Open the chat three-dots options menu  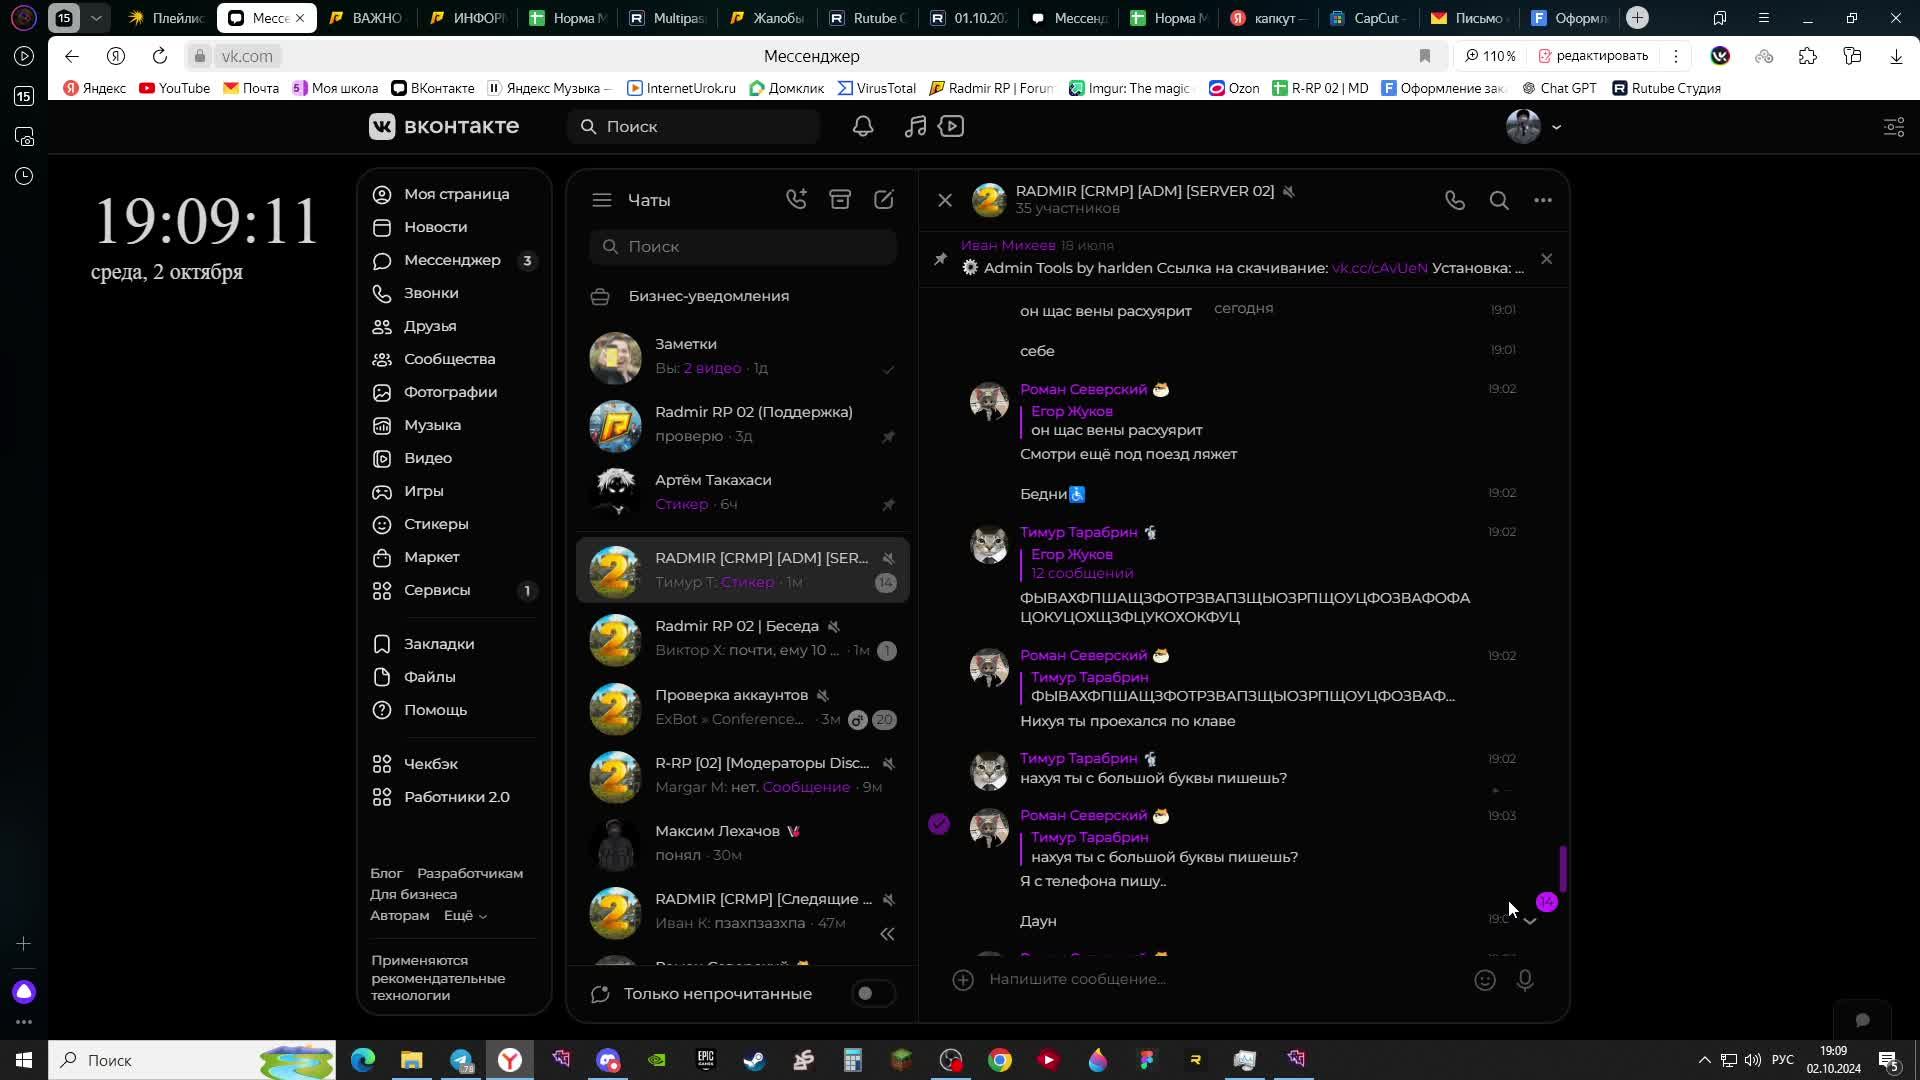click(1543, 201)
